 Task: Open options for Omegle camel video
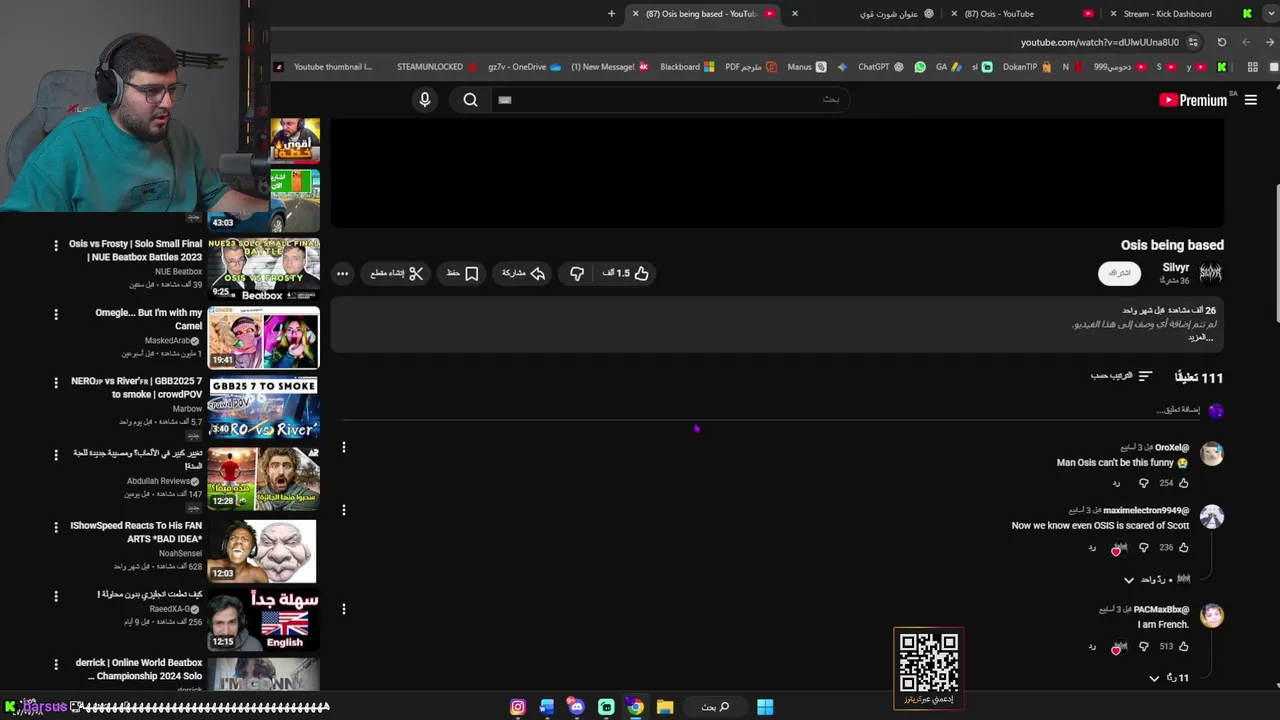coord(56,314)
